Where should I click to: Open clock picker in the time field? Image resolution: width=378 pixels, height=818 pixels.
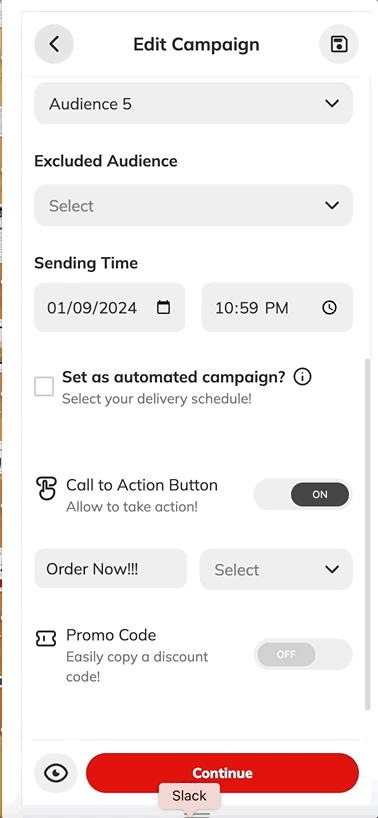(329, 308)
